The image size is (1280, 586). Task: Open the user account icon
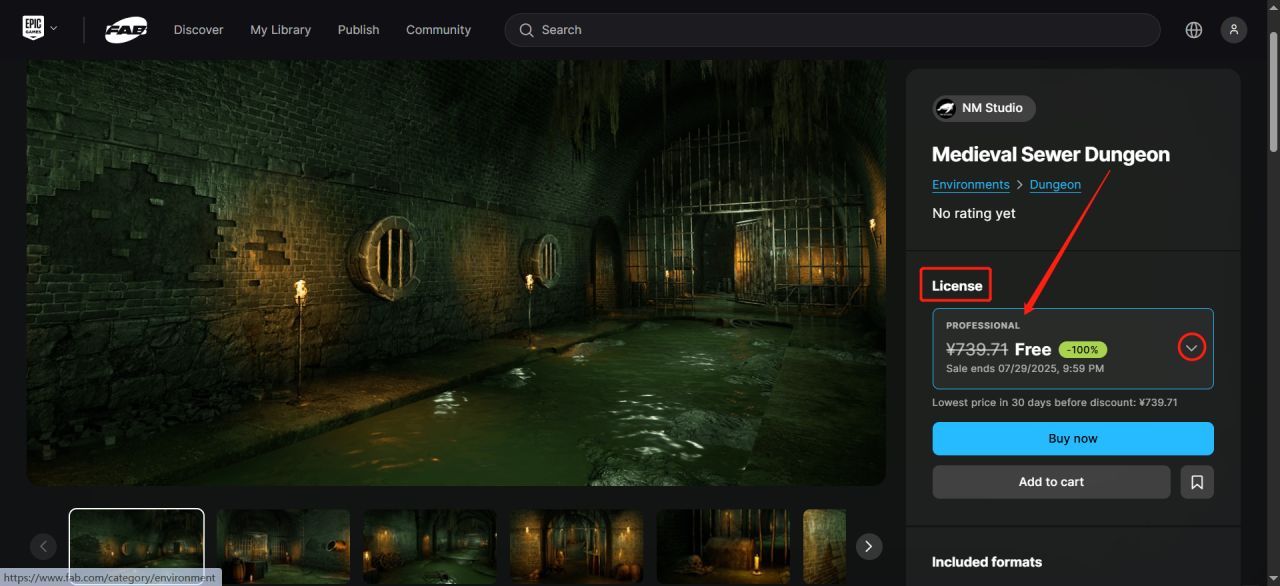click(x=1234, y=30)
